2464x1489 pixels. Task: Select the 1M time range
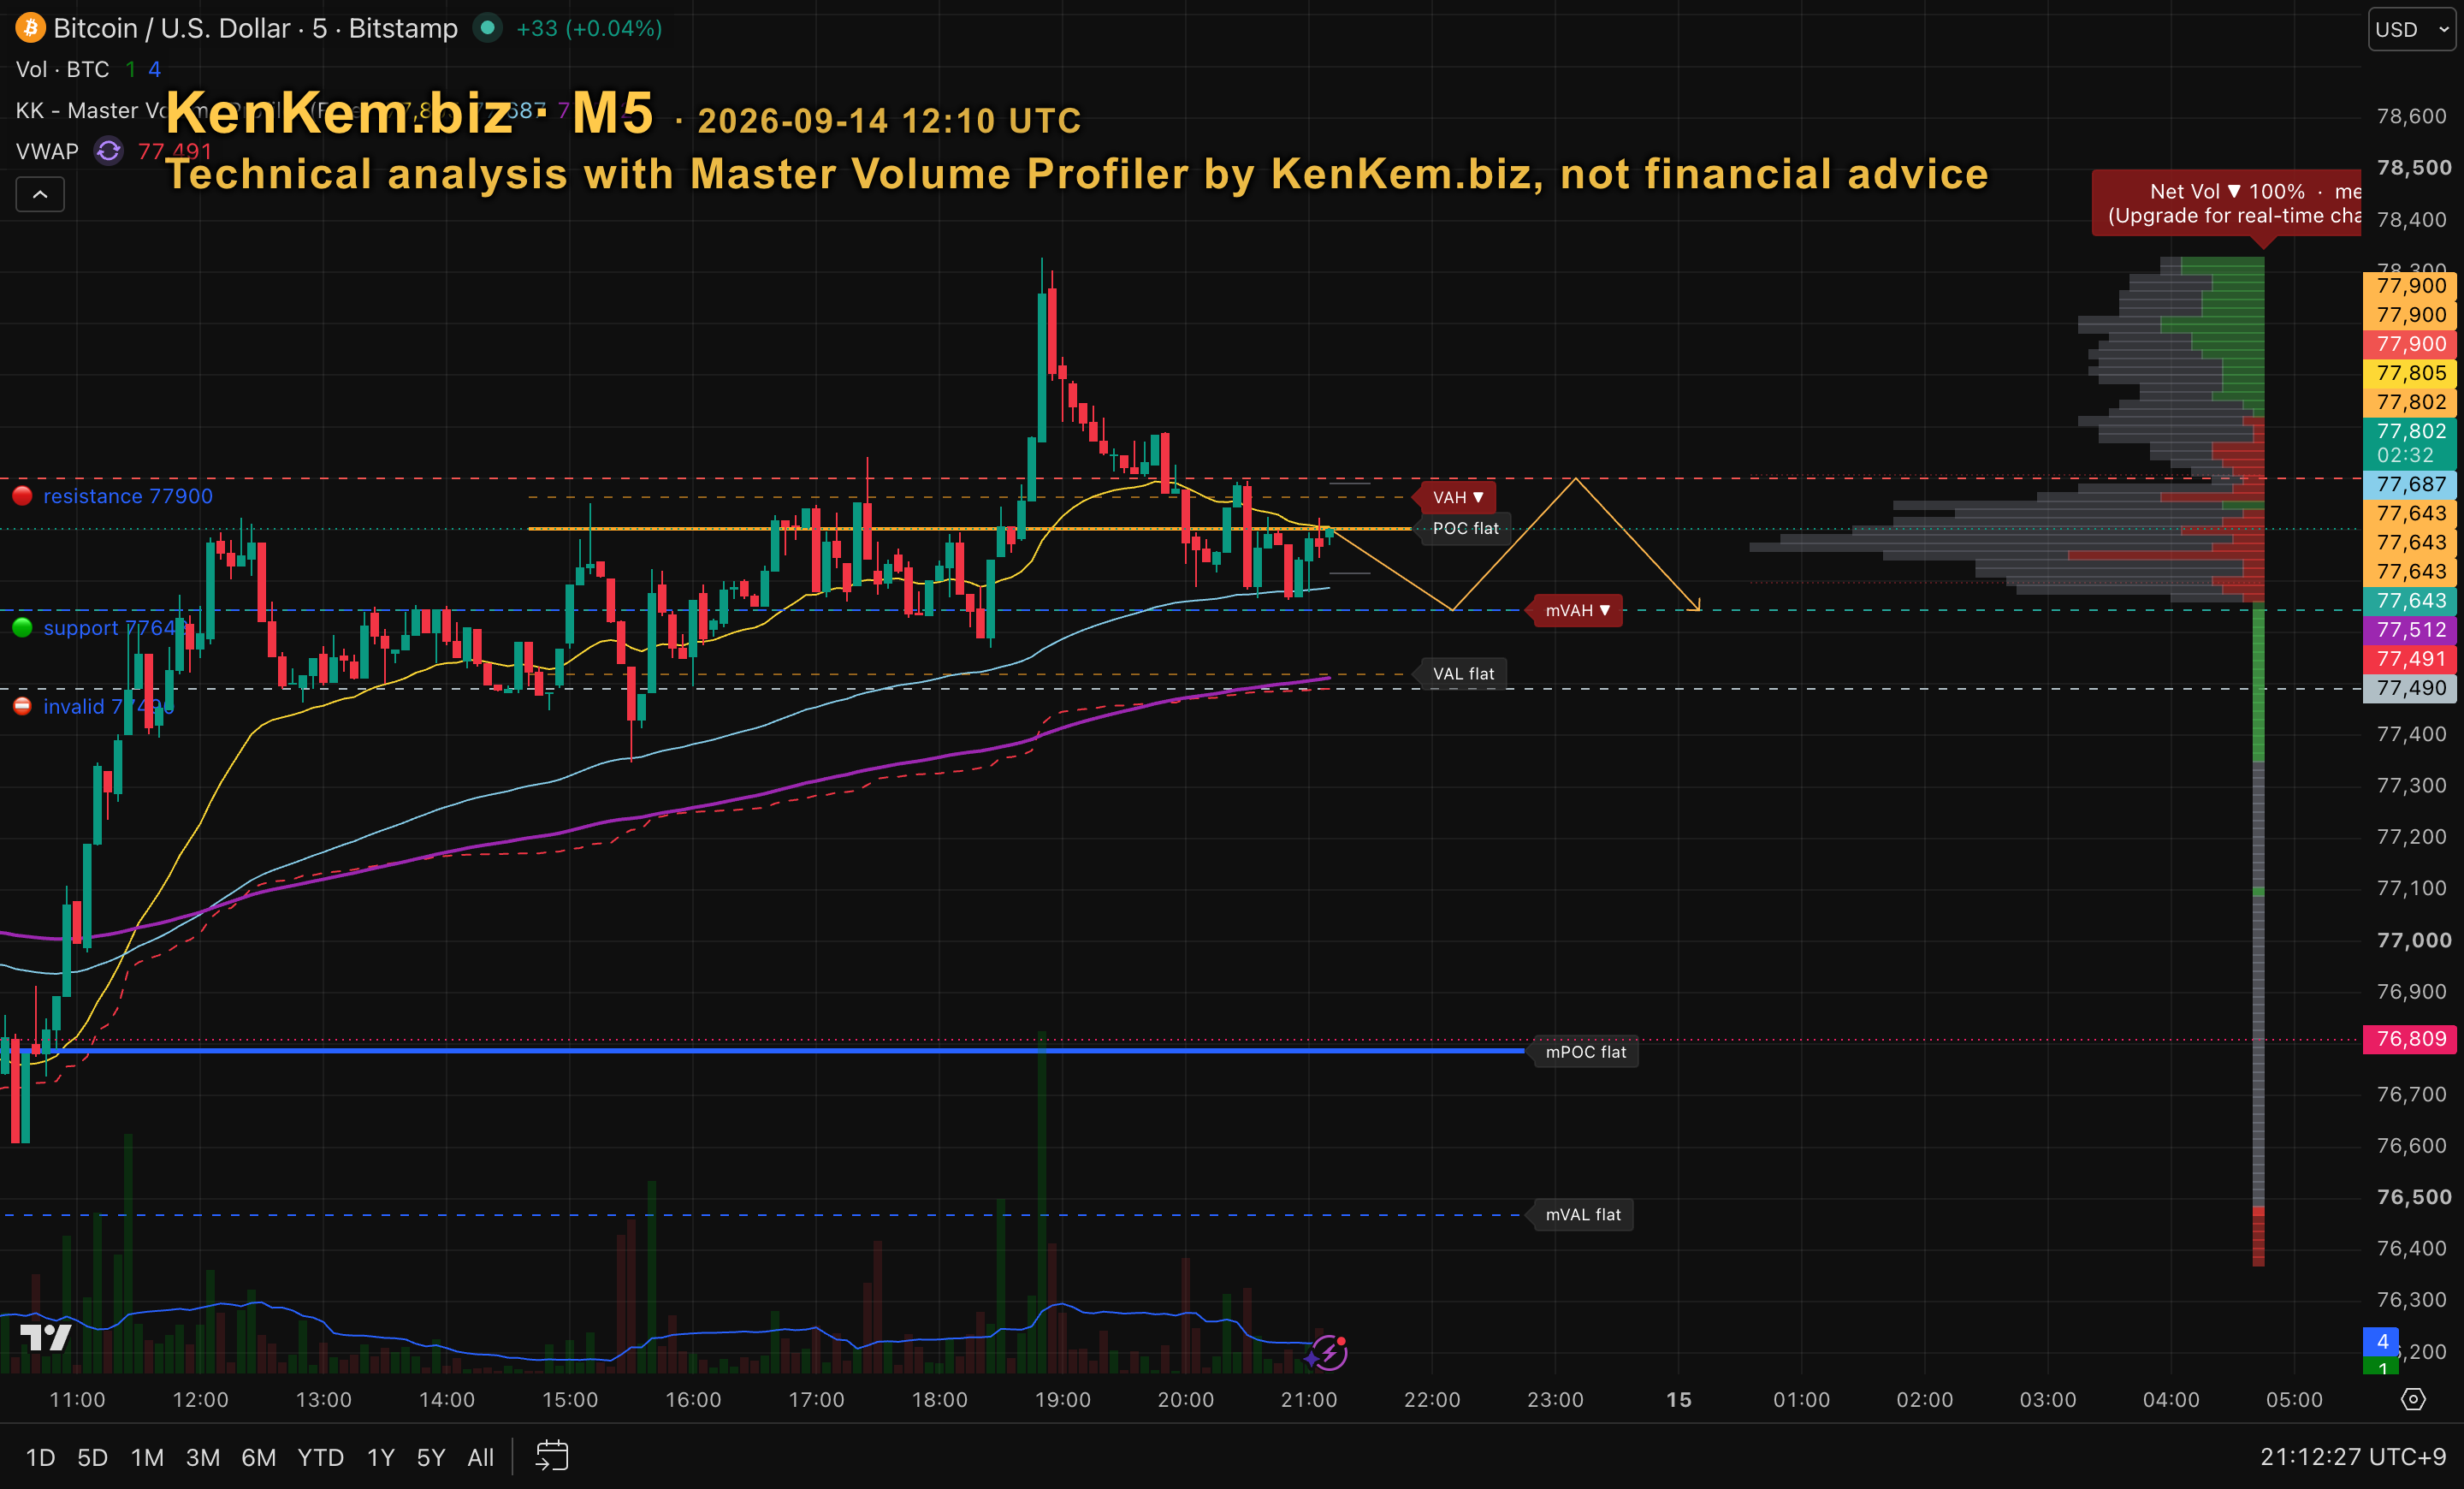click(147, 1457)
